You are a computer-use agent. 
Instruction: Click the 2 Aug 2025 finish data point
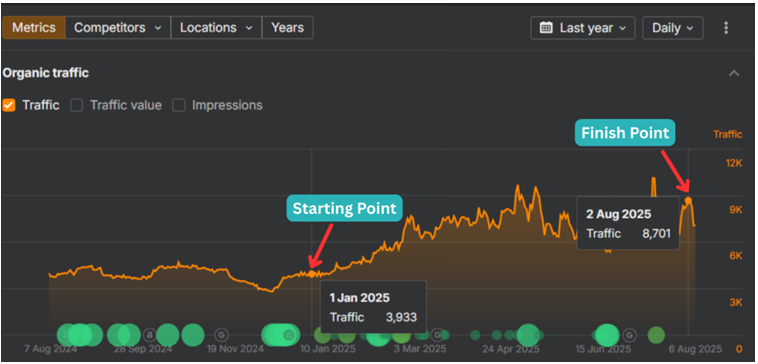point(688,200)
